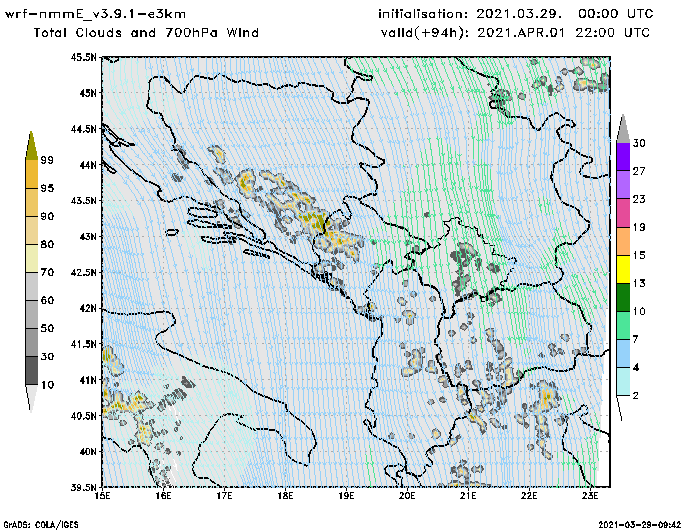This screenshot has width=700, height=530.
Task: Click the 45N latitude label
Action: pyautogui.click(x=88, y=93)
